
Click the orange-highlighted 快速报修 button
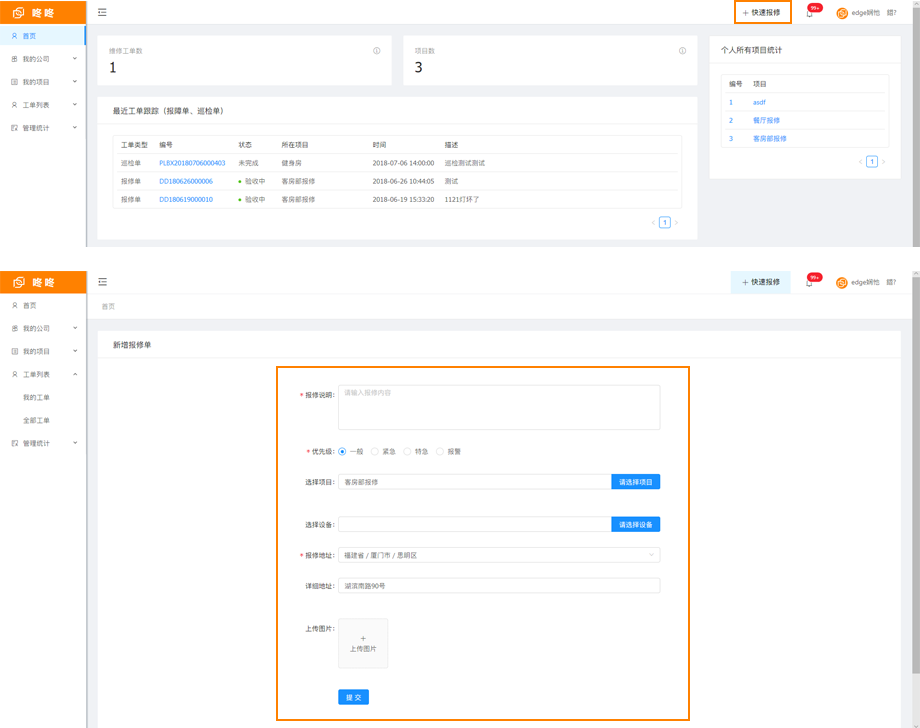point(762,13)
